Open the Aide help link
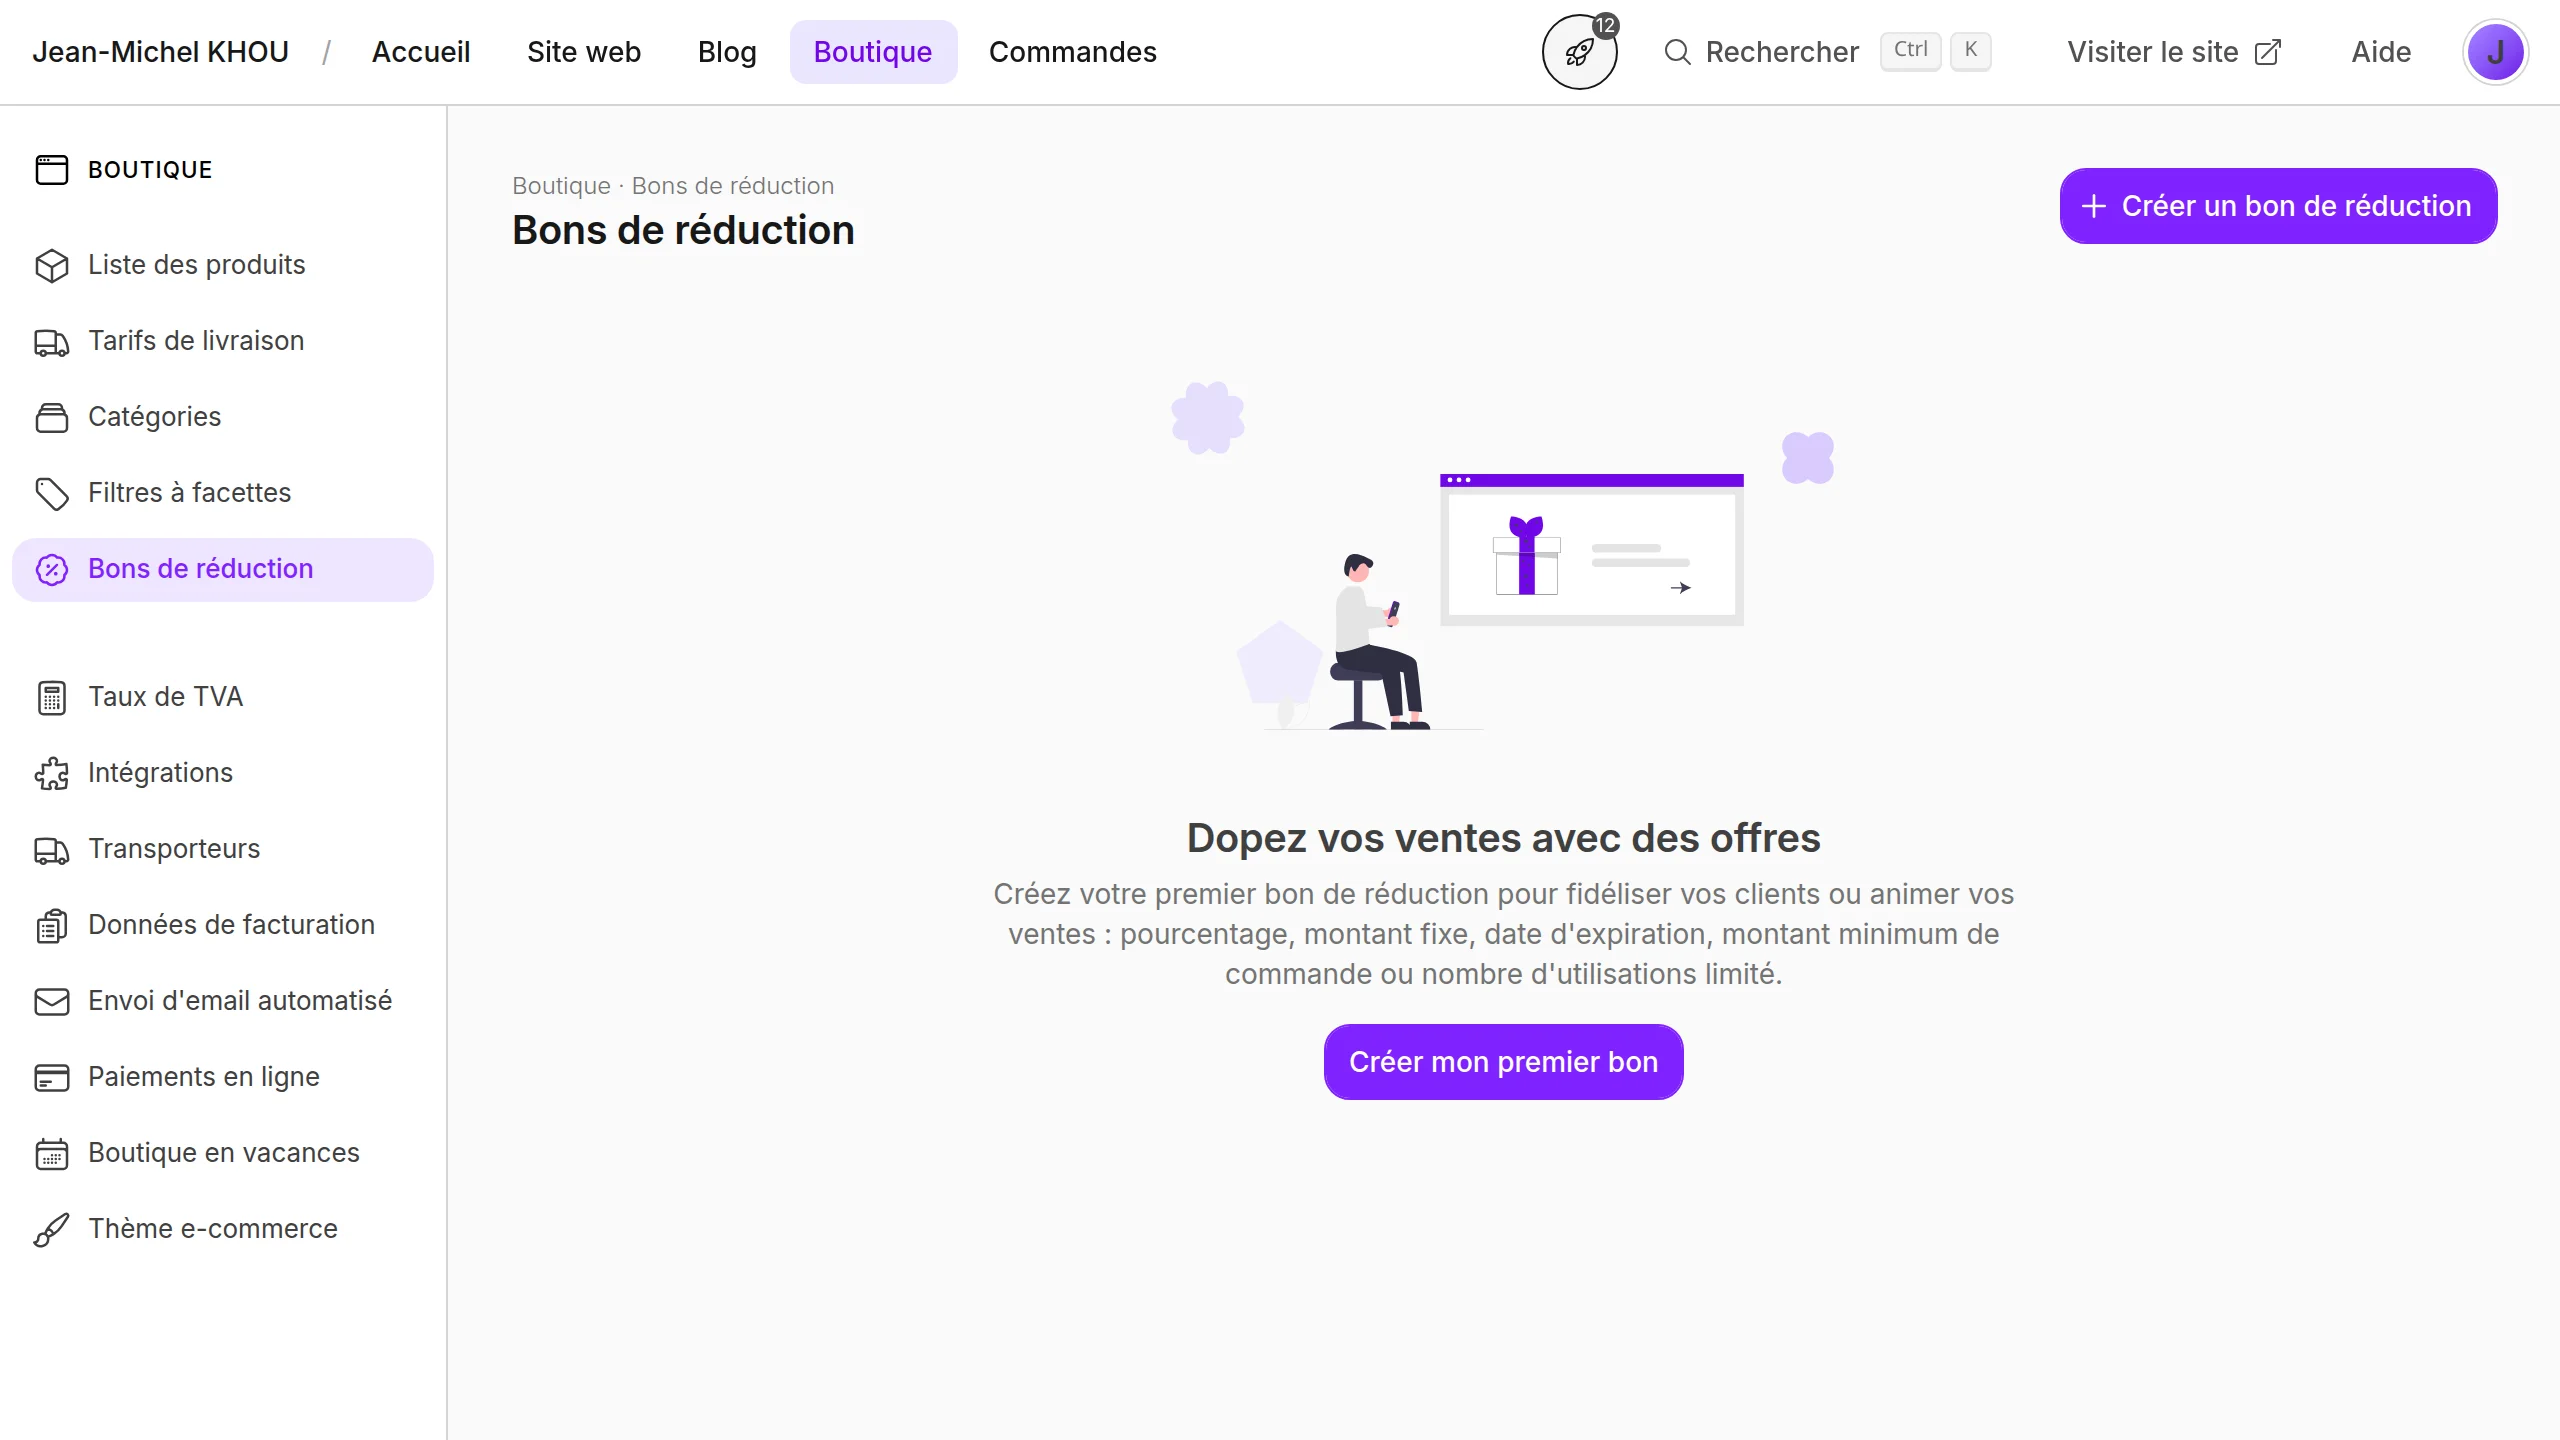 tap(2381, 52)
